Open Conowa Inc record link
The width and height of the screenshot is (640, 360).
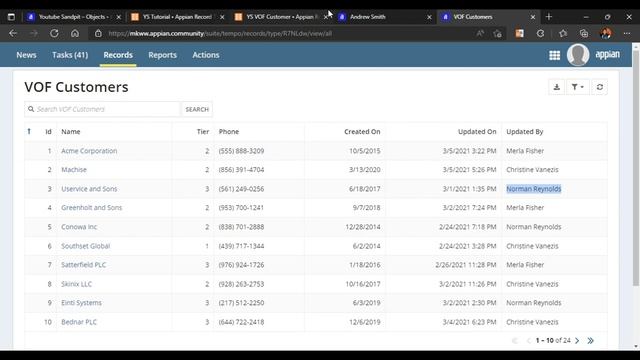[x=79, y=227]
